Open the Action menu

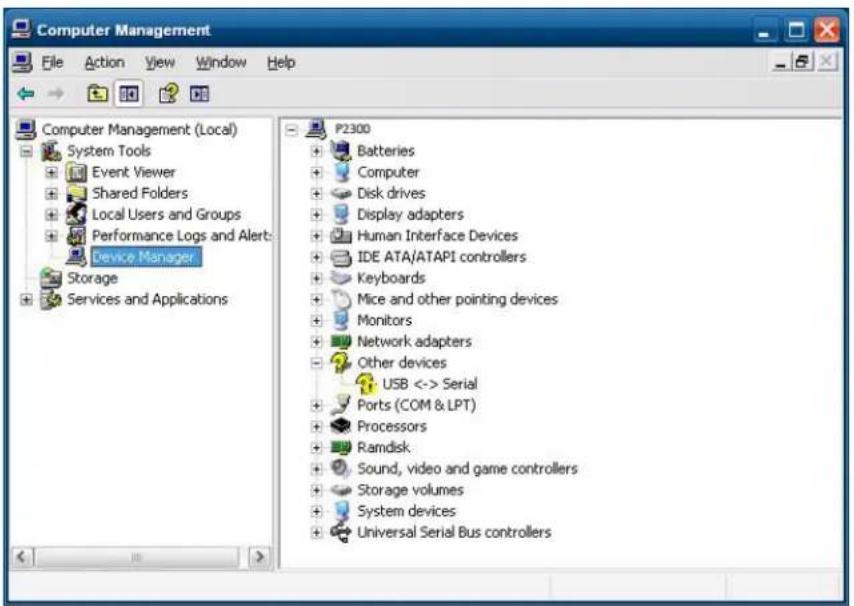(105, 63)
